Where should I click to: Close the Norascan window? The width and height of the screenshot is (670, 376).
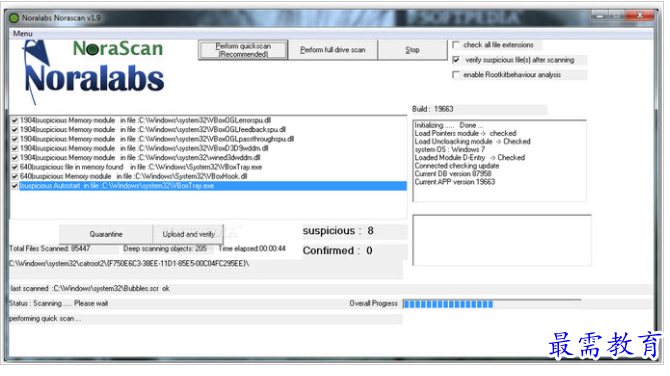640,15
